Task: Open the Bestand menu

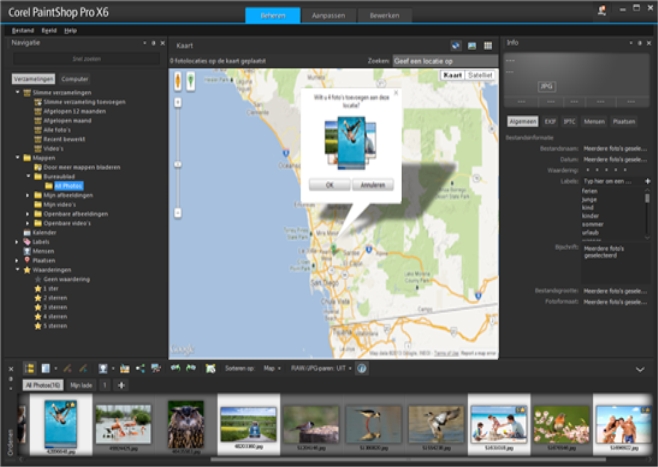Action: point(22,31)
